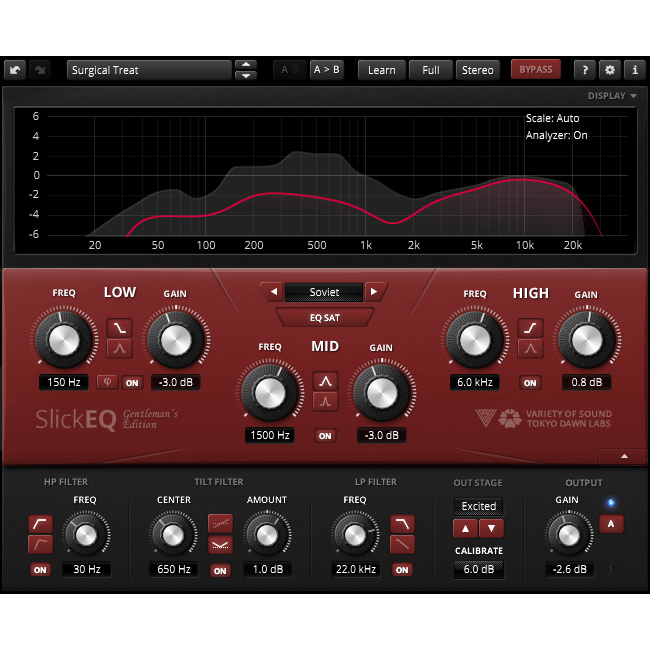
Task: Select next EQ model arrow
Action: coord(374,292)
